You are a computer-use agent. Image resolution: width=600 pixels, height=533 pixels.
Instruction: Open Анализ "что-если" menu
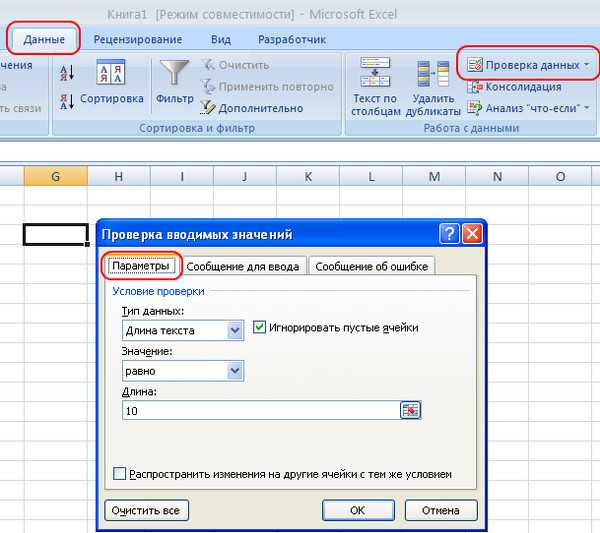[528, 108]
